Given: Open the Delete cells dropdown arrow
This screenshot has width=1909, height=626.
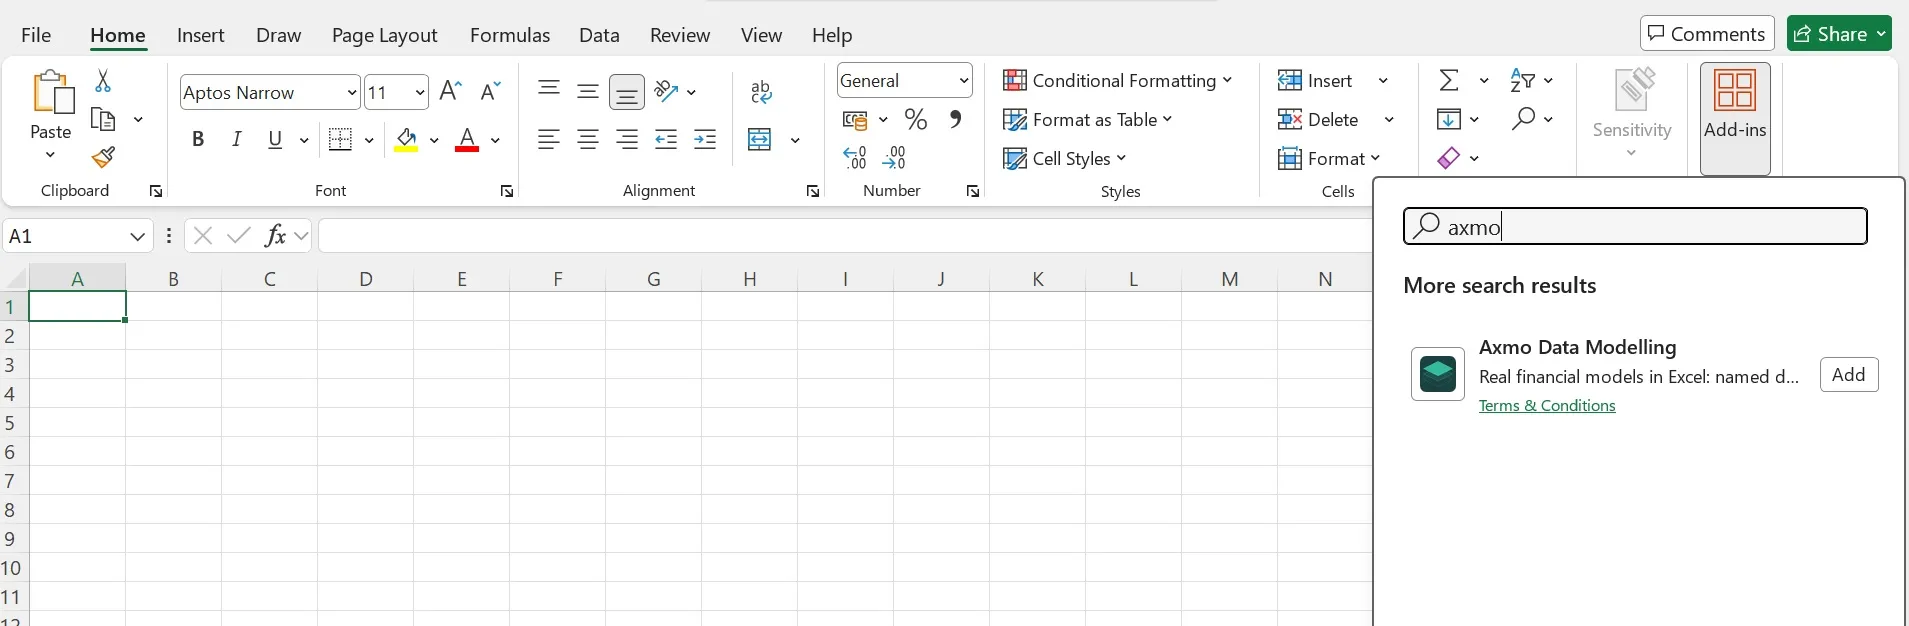Looking at the screenshot, I should pos(1389,120).
